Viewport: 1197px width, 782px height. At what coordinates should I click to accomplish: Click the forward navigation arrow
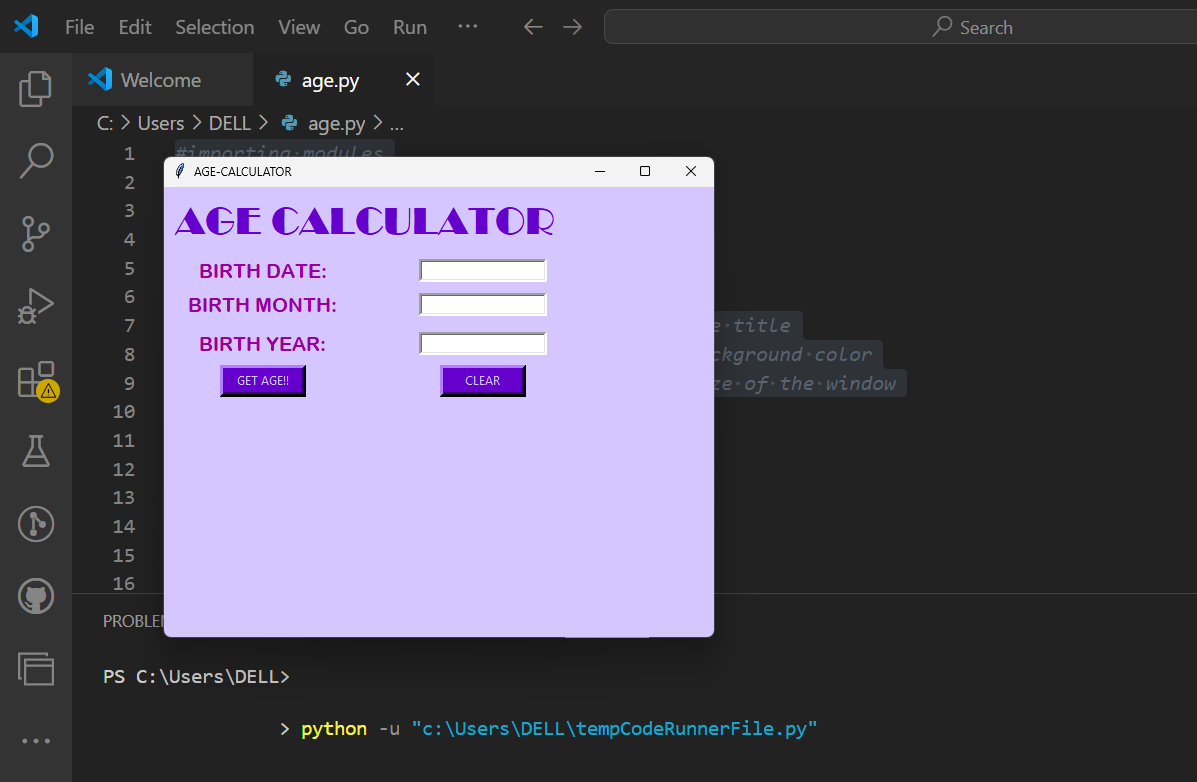pyautogui.click(x=572, y=27)
